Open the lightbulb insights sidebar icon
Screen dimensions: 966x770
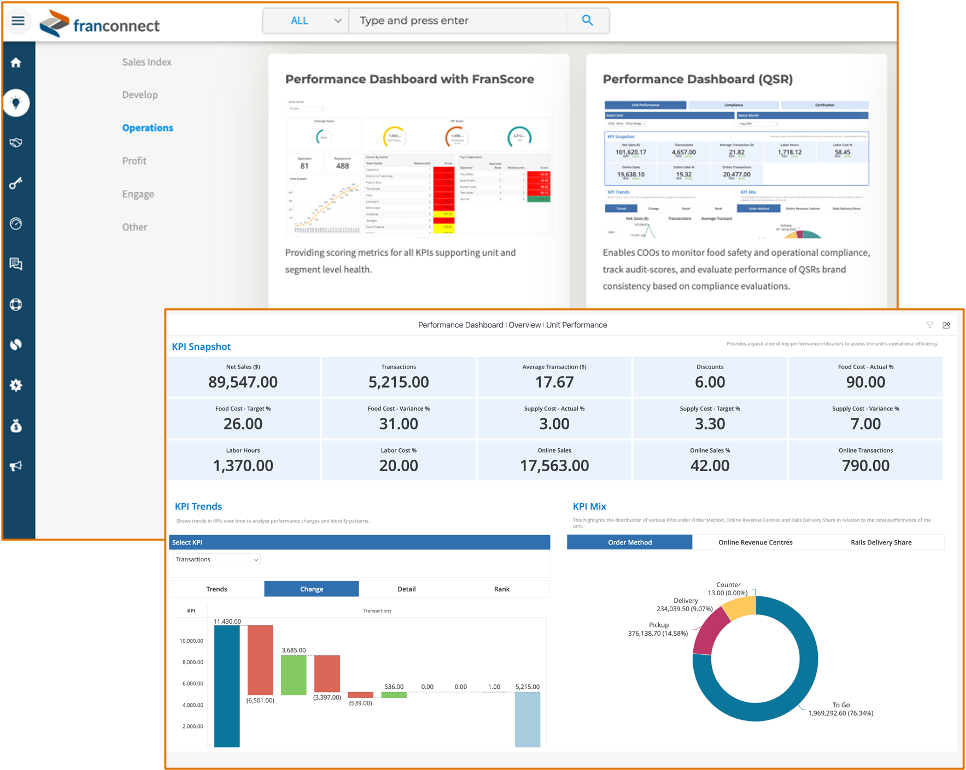[x=17, y=102]
